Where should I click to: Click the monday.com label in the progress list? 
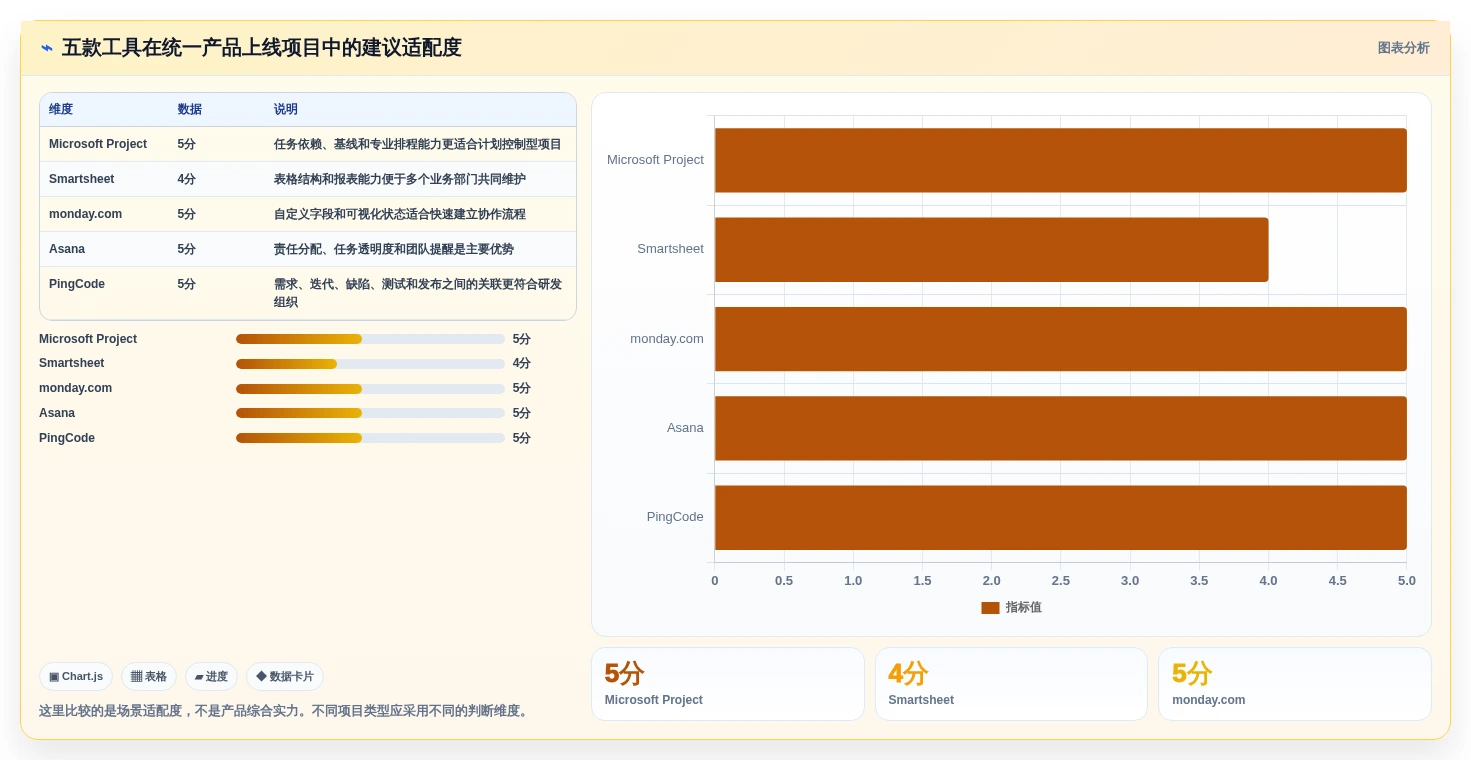click(76, 388)
